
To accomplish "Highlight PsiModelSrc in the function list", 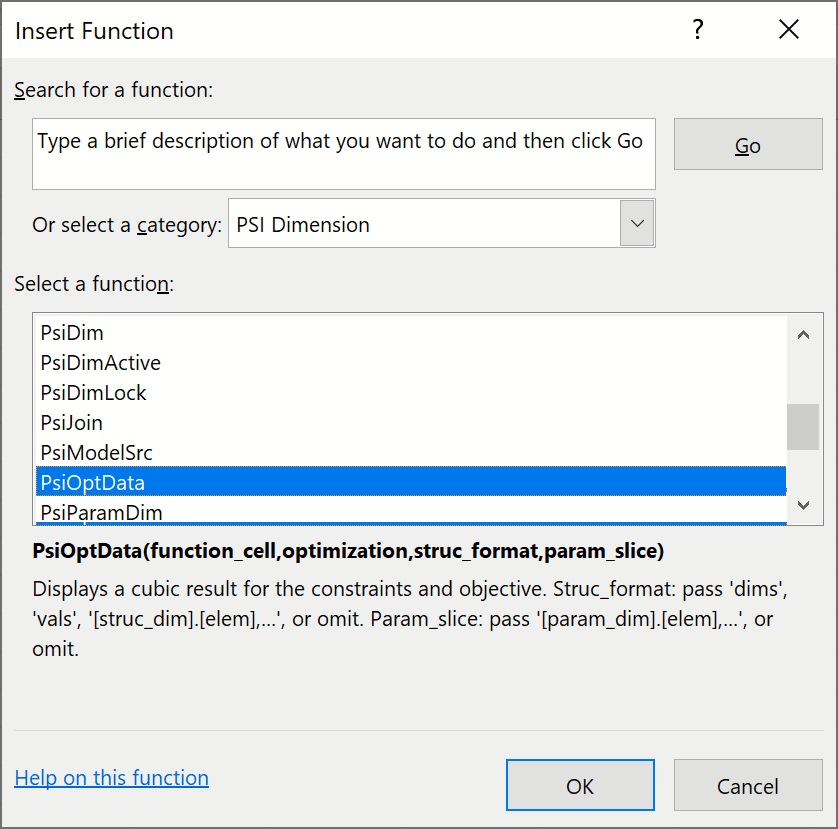I will 96,453.
